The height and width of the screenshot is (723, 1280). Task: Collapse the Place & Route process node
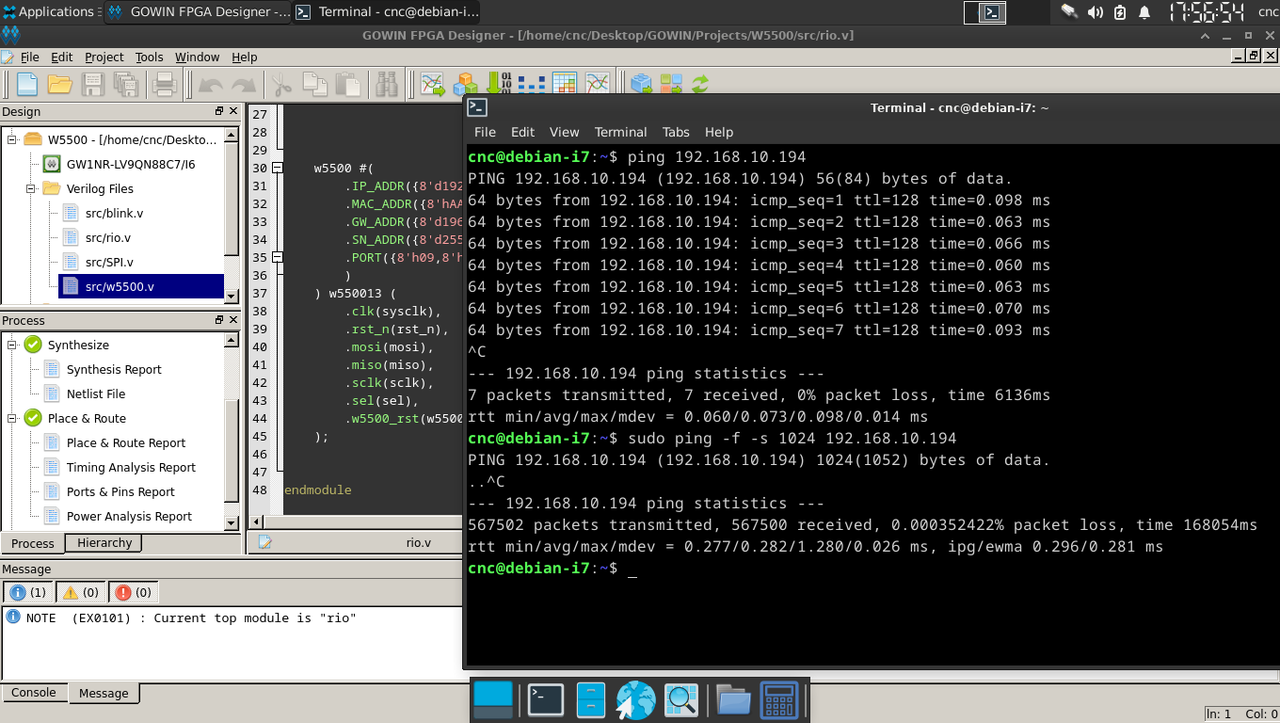click(13, 418)
